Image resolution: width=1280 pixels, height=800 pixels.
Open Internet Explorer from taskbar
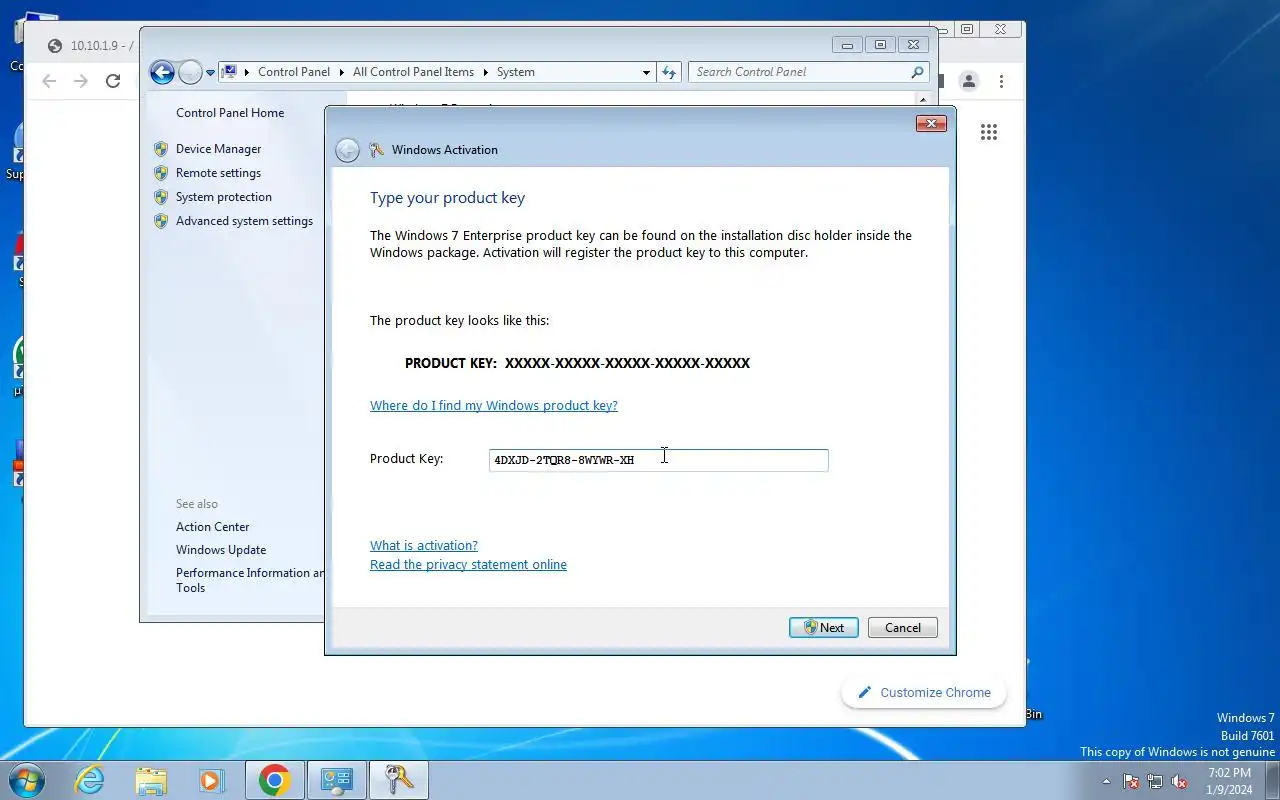[90, 780]
